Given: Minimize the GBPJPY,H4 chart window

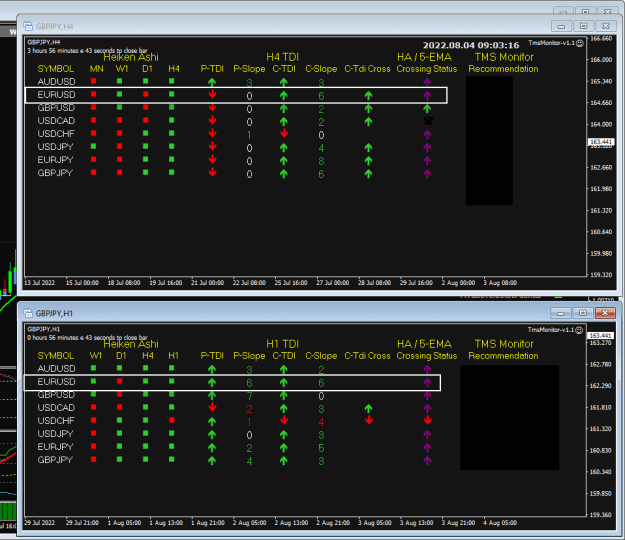Looking at the screenshot, I should pos(561,26).
